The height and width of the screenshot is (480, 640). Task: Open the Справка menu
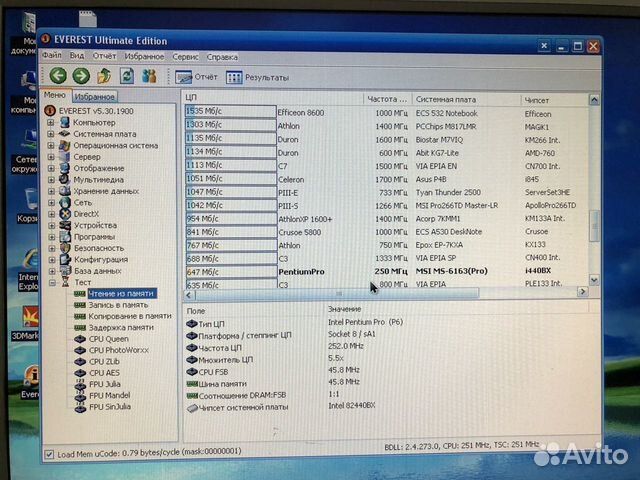[x=222, y=57]
